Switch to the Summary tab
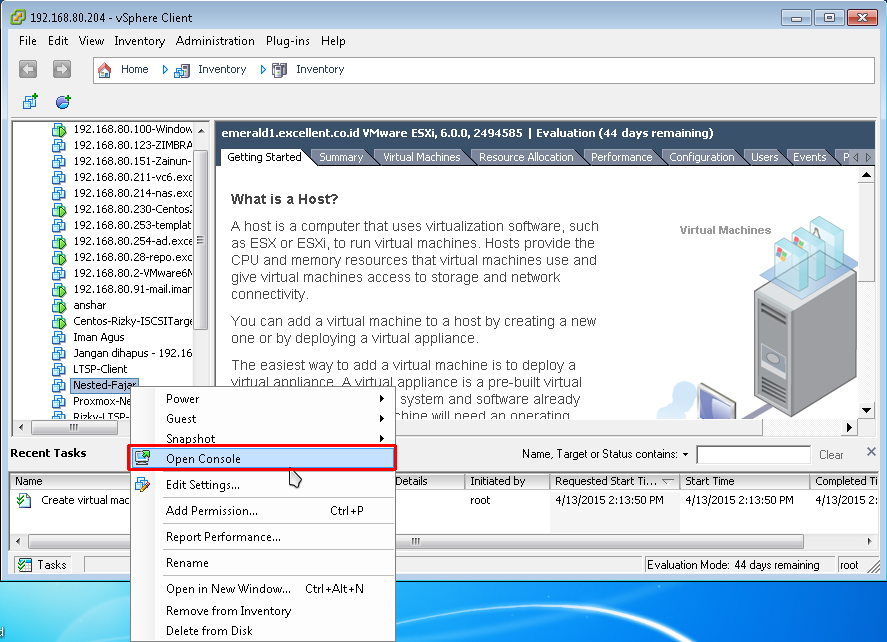887x642 pixels. pos(341,157)
